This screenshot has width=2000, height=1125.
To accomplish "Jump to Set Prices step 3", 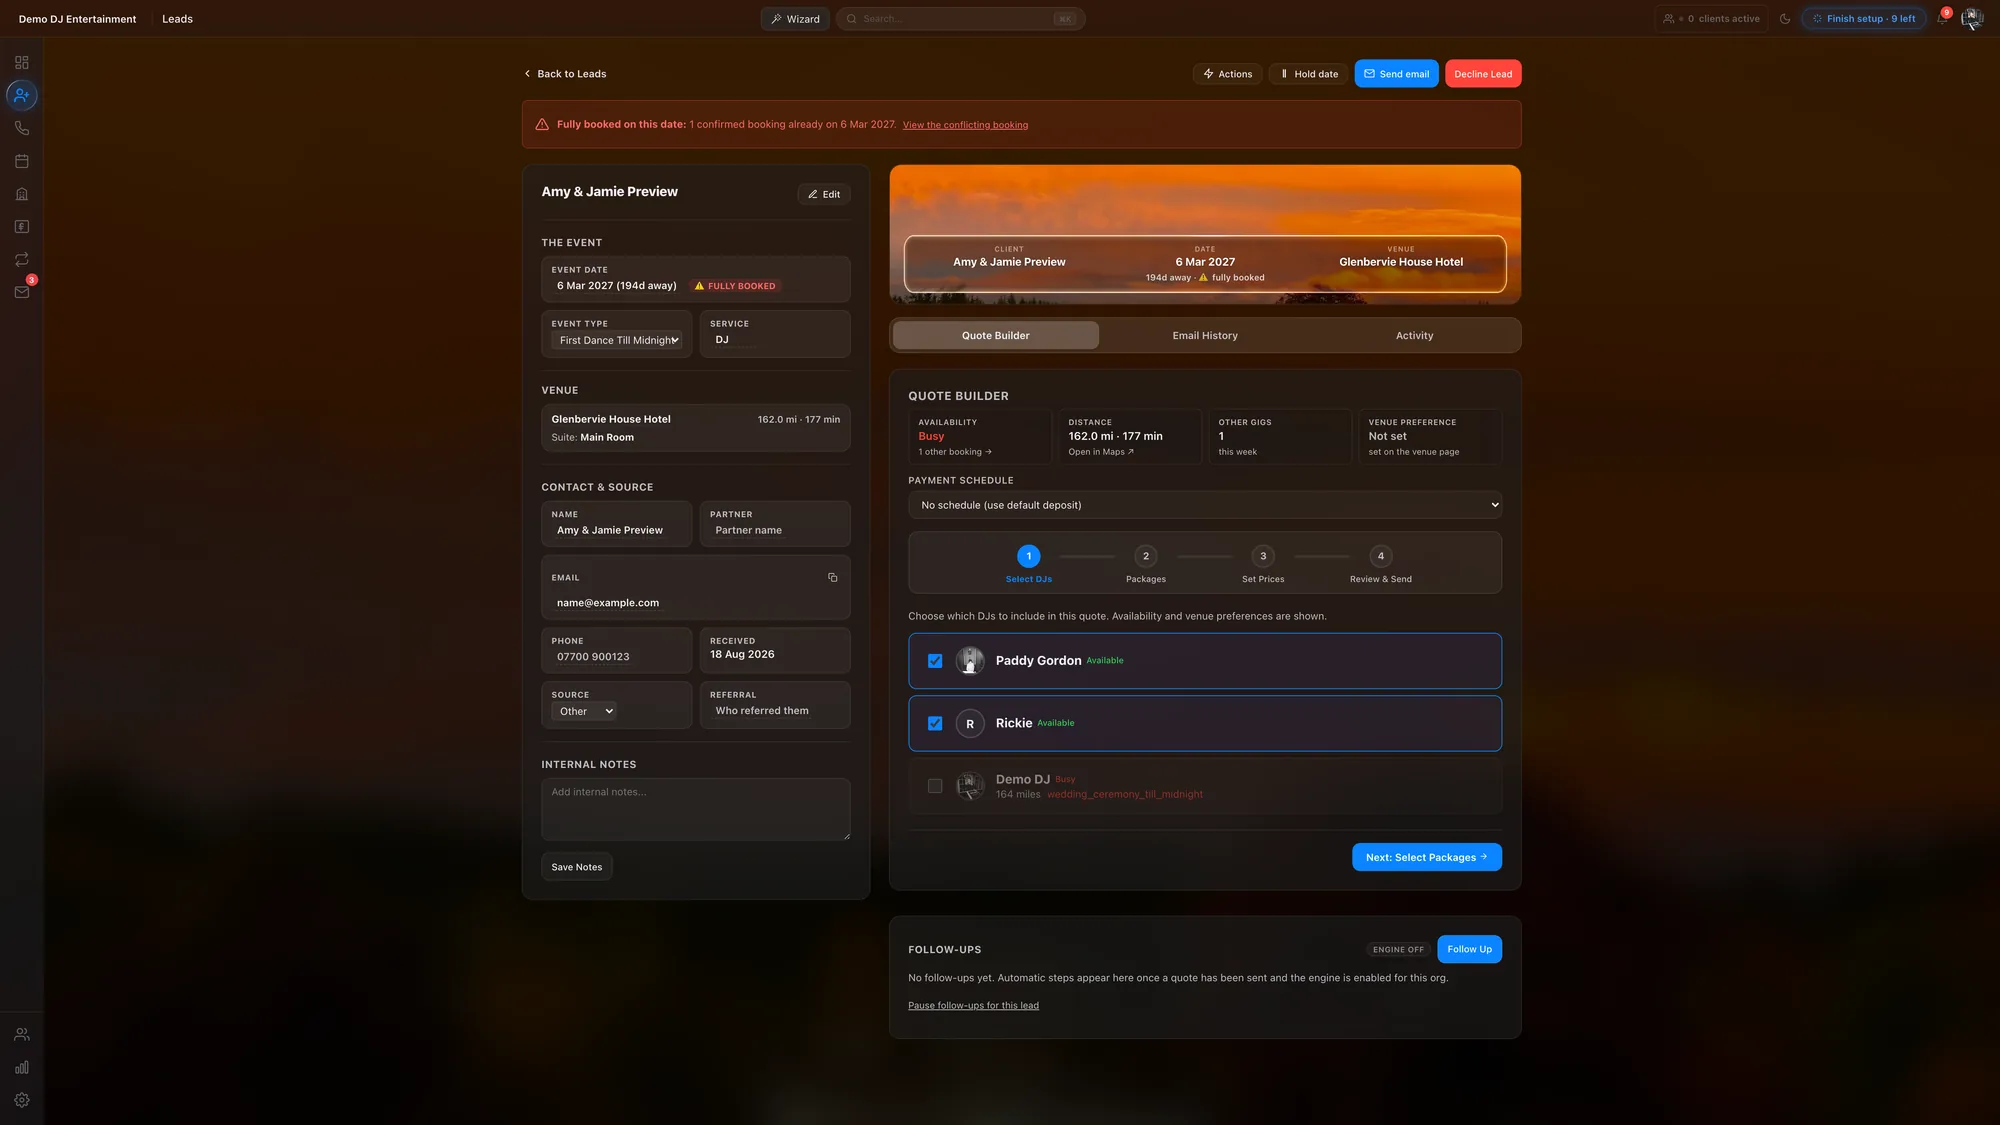I will [x=1263, y=564].
